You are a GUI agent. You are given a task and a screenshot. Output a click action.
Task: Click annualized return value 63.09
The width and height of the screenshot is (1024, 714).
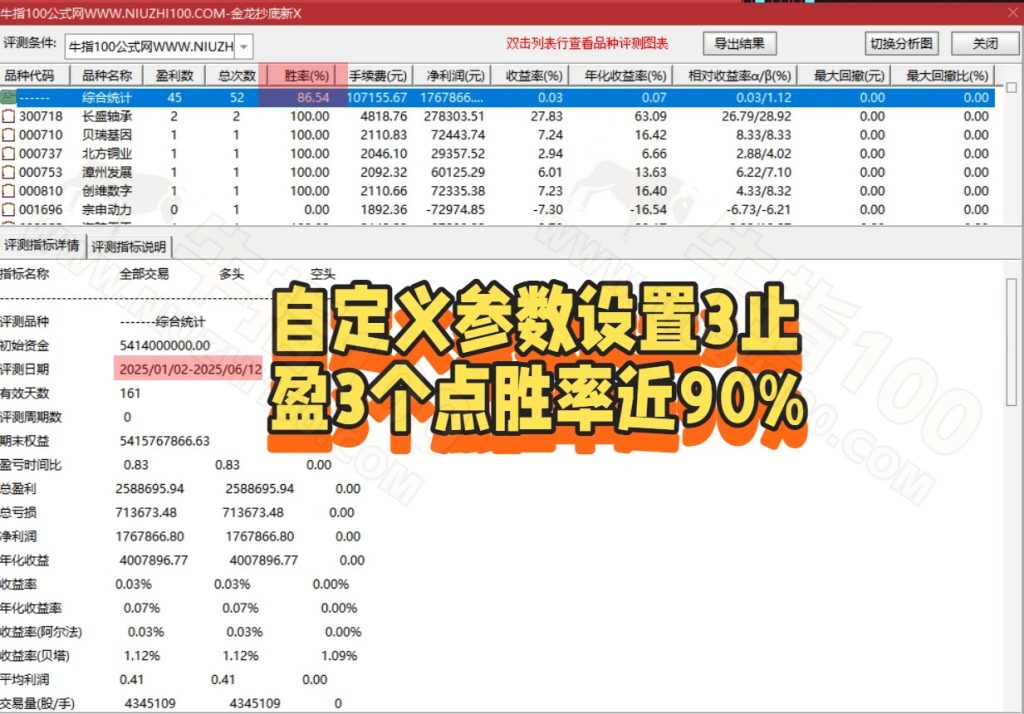pos(650,116)
